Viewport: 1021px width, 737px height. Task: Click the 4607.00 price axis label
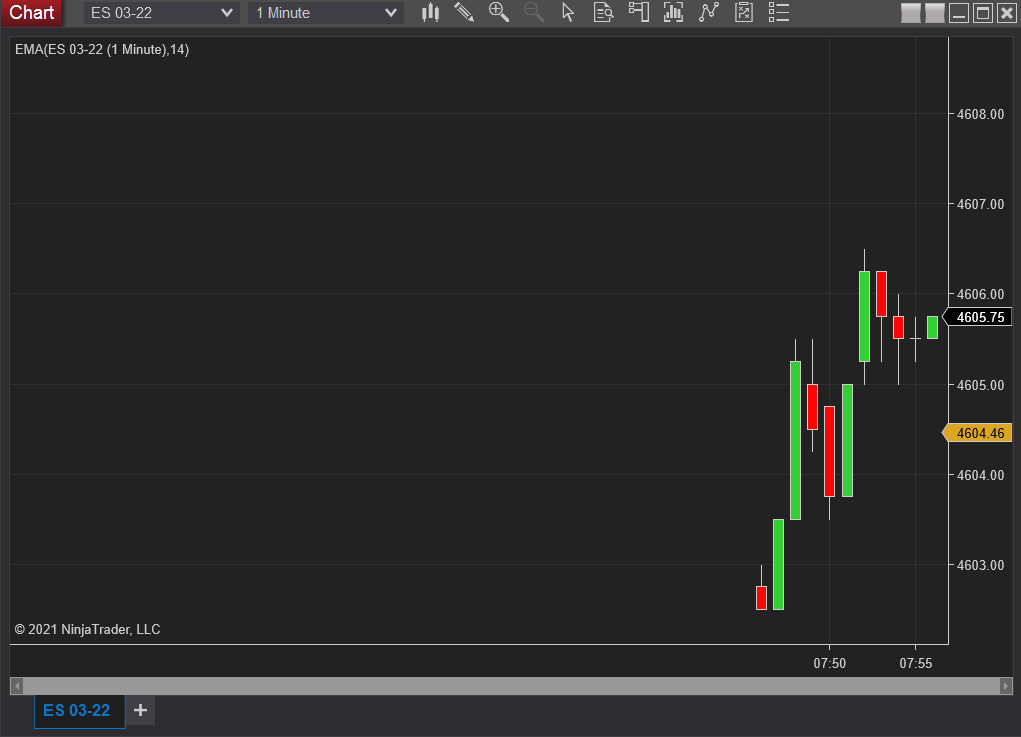pos(980,204)
